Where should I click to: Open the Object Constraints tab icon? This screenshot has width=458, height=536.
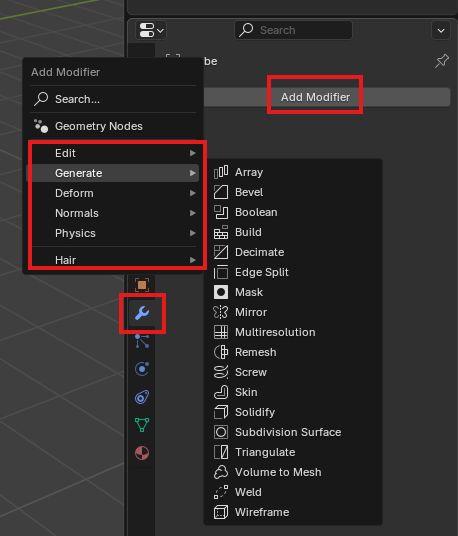coord(142,397)
